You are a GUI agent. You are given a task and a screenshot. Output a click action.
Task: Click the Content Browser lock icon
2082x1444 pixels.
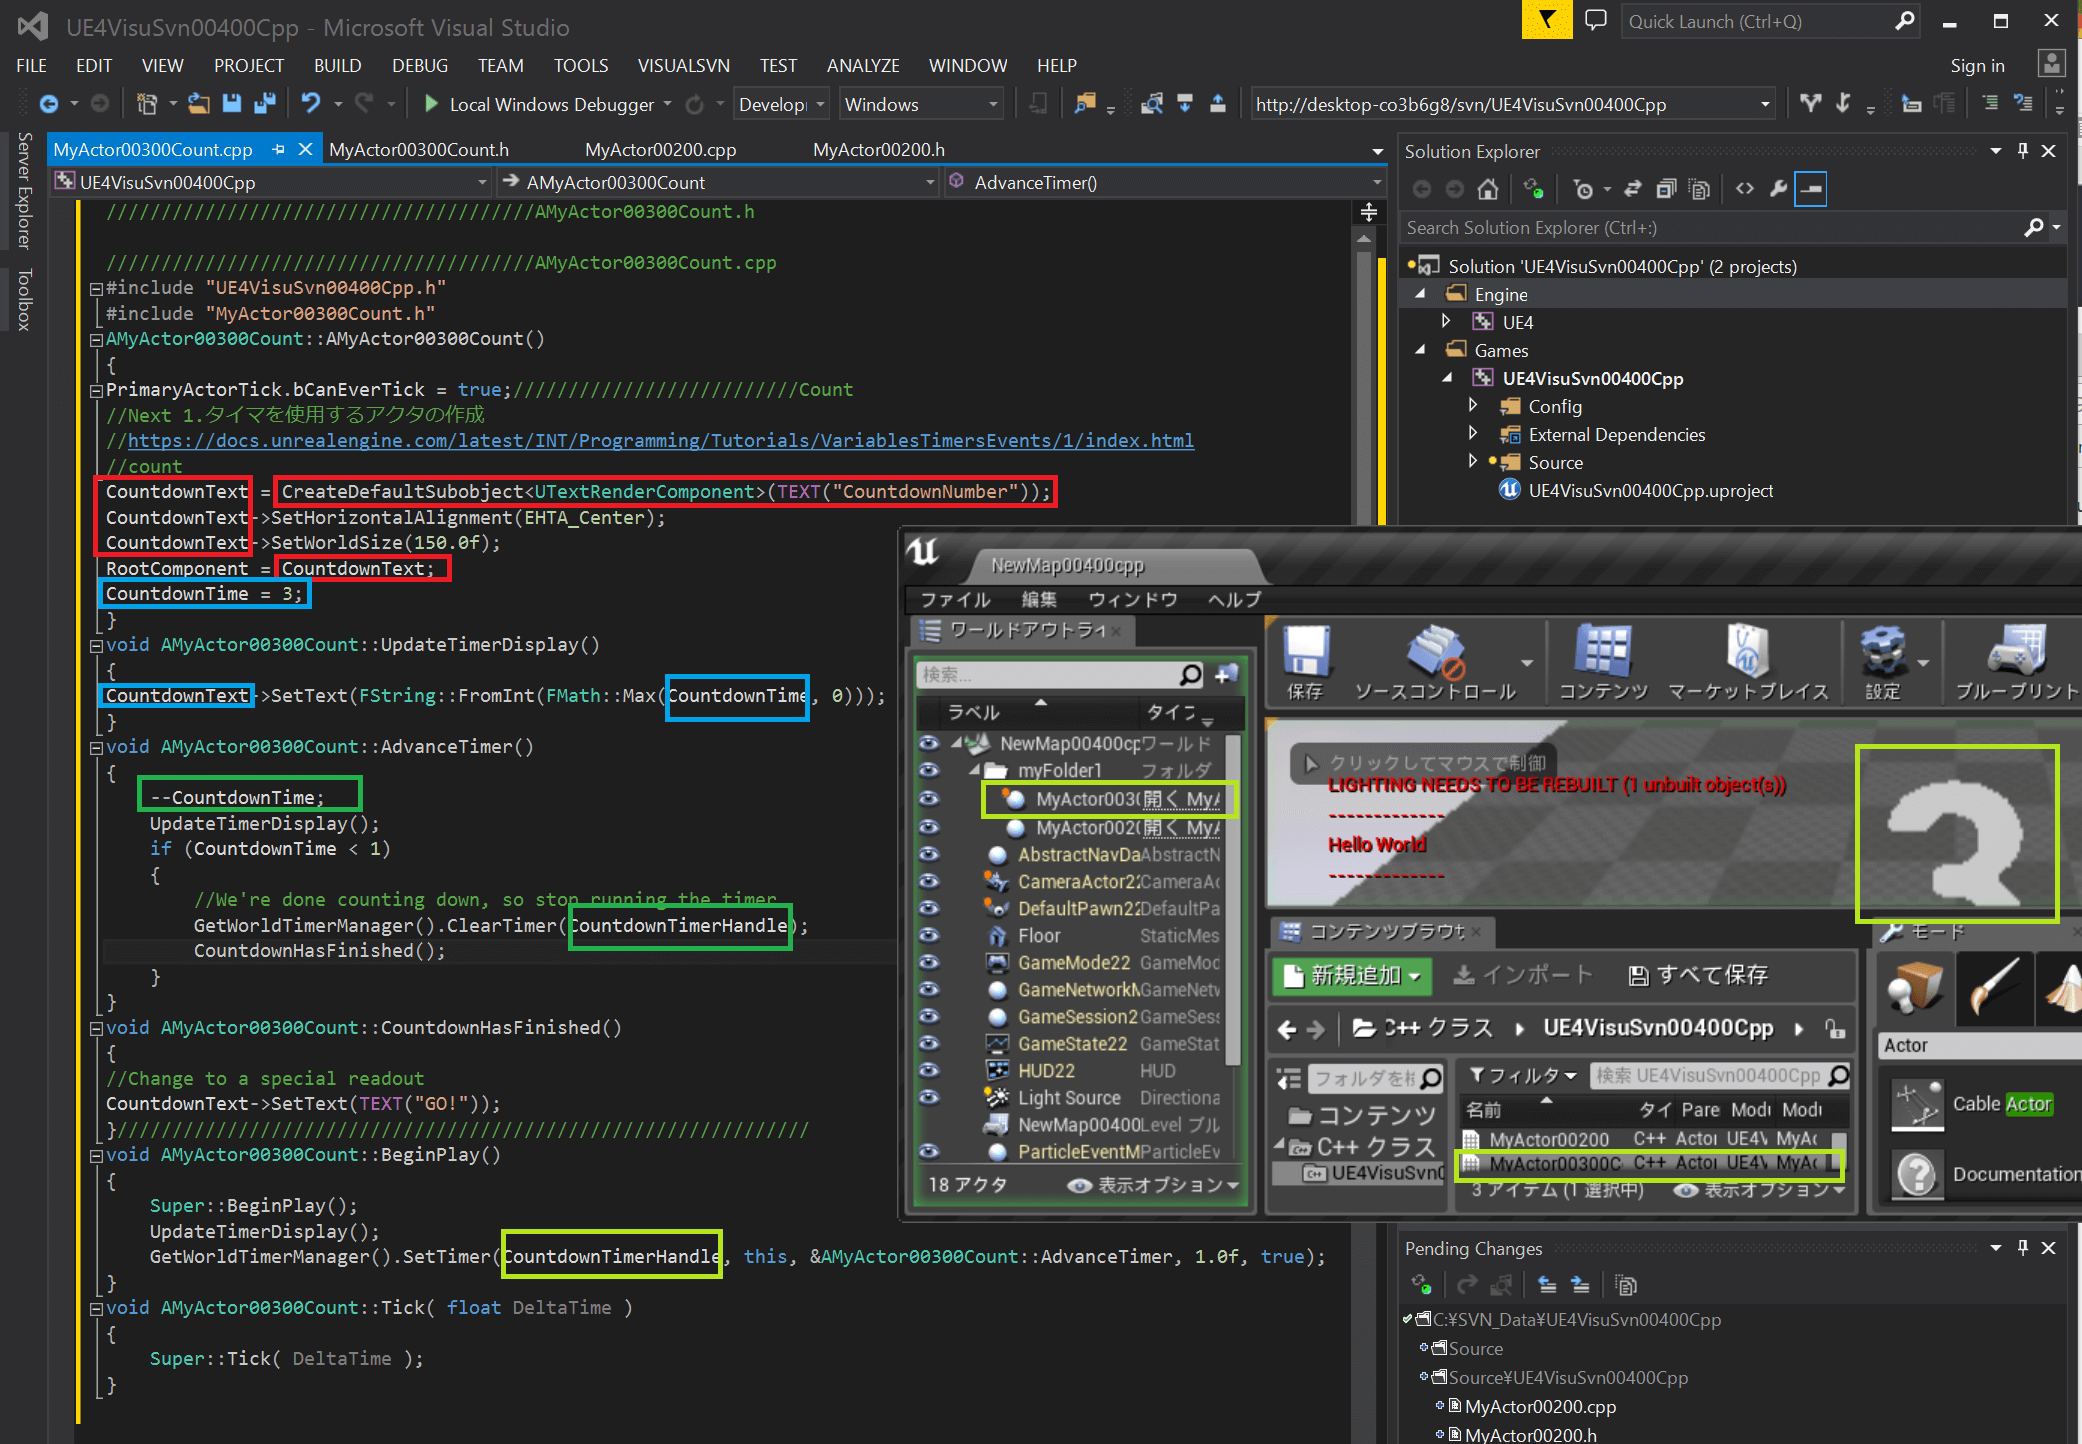pyautogui.click(x=1834, y=1029)
